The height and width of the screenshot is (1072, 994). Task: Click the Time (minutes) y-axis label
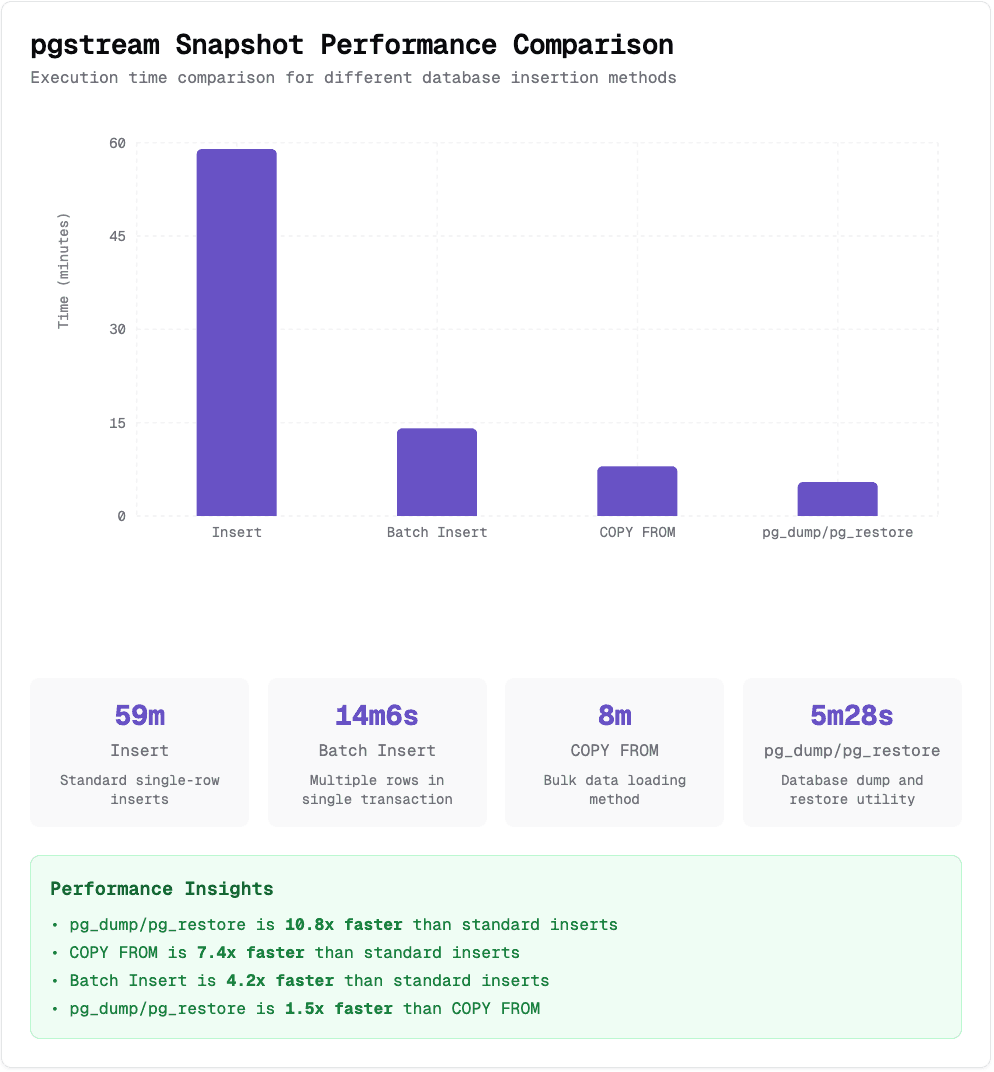pos(64,270)
